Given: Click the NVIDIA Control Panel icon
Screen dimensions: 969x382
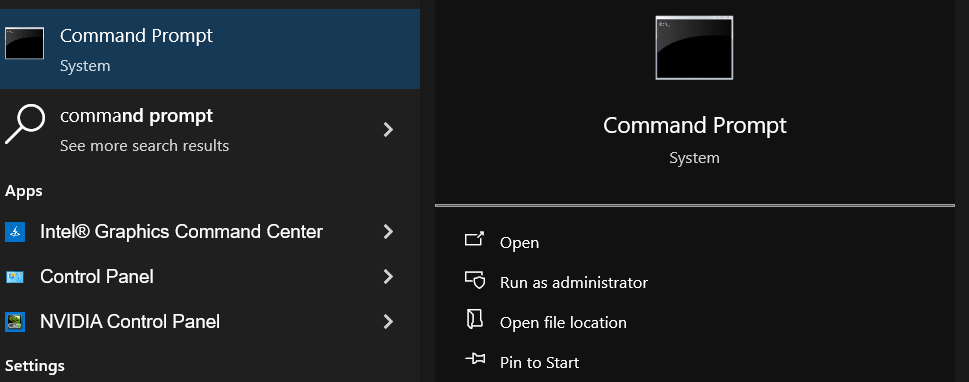Looking at the screenshot, I should (x=15, y=321).
